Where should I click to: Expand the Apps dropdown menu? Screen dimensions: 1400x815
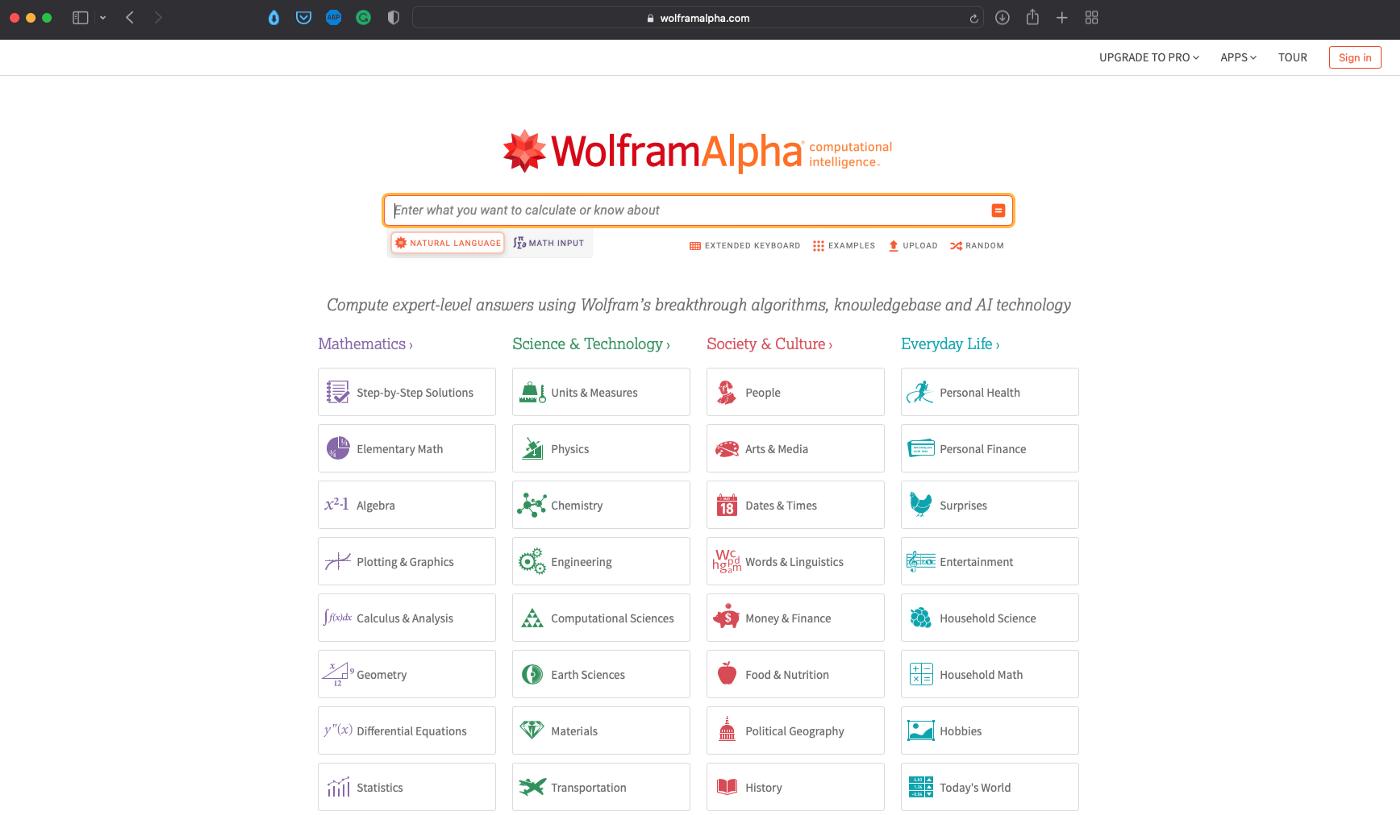pyautogui.click(x=1238, y=57)
